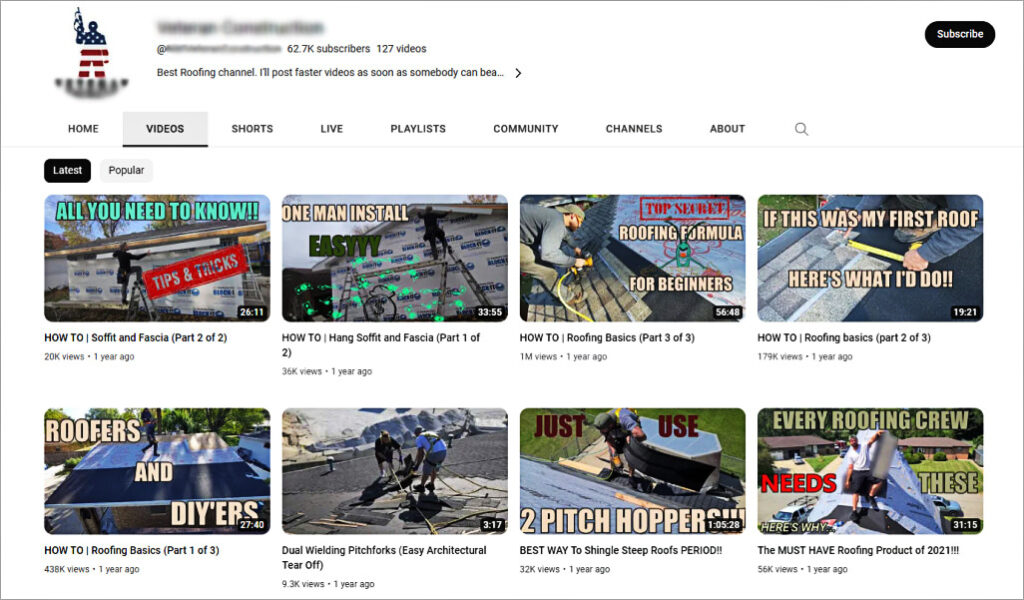Open the channel search icon
The height and width of the screenshot is (600, 1024).
(801, 128)
